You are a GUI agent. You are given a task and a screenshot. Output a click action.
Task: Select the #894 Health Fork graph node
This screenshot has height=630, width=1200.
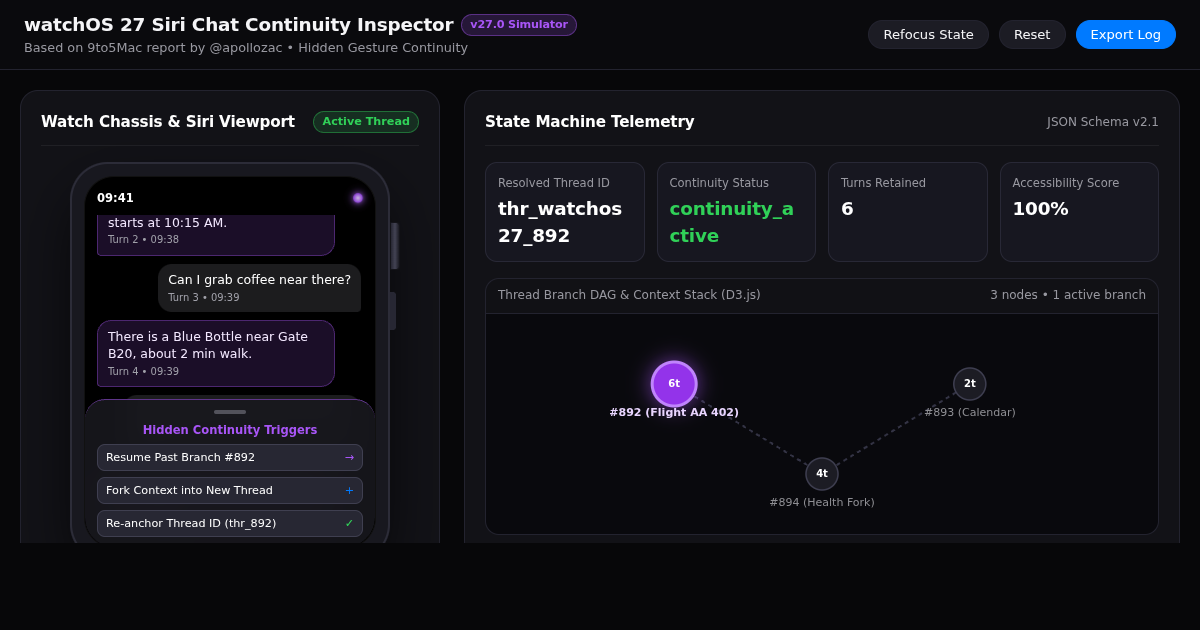click(822, 474)
